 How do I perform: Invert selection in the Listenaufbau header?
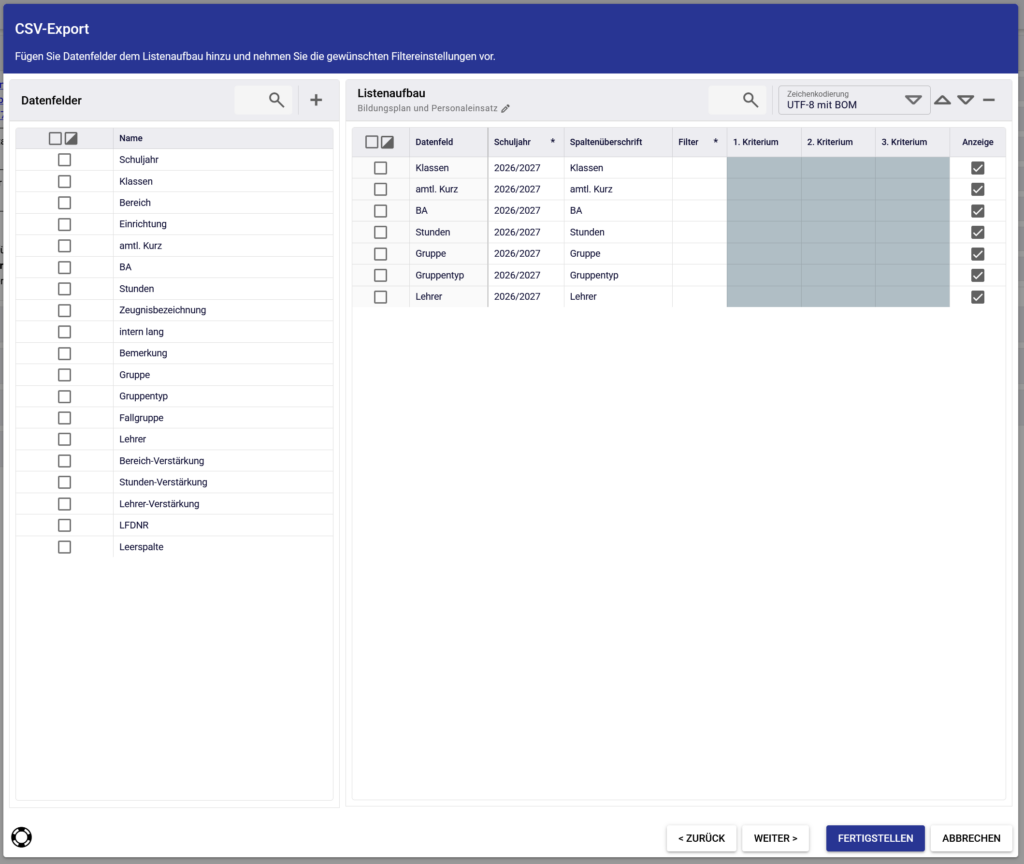point(387,142)
